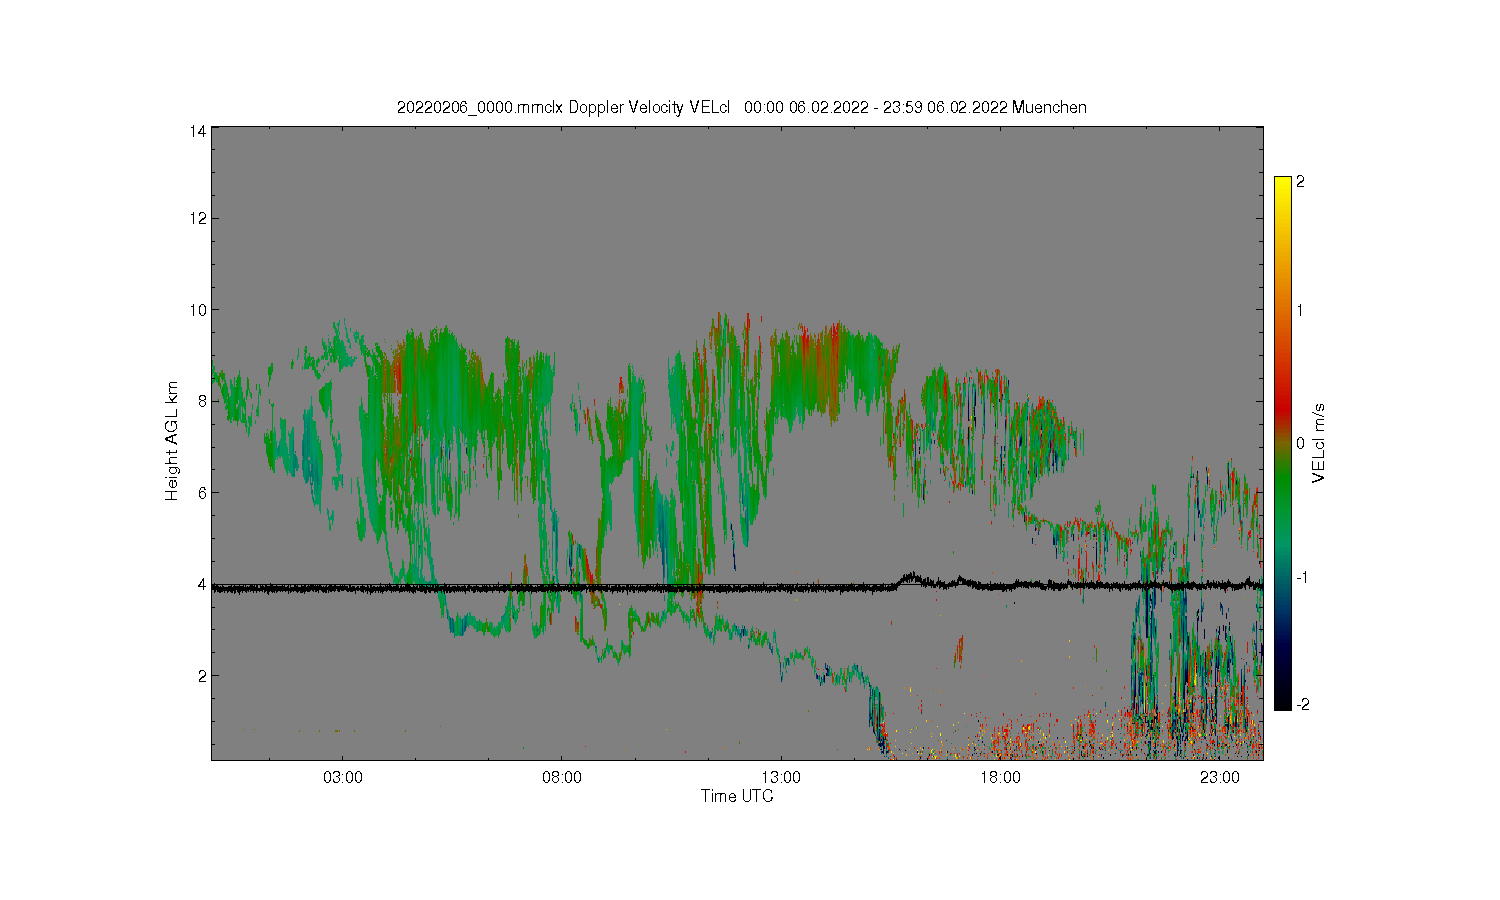Screen dimensions: 1500x900
Task: Click the 13:00 time tick label
Action: (781, 777)
